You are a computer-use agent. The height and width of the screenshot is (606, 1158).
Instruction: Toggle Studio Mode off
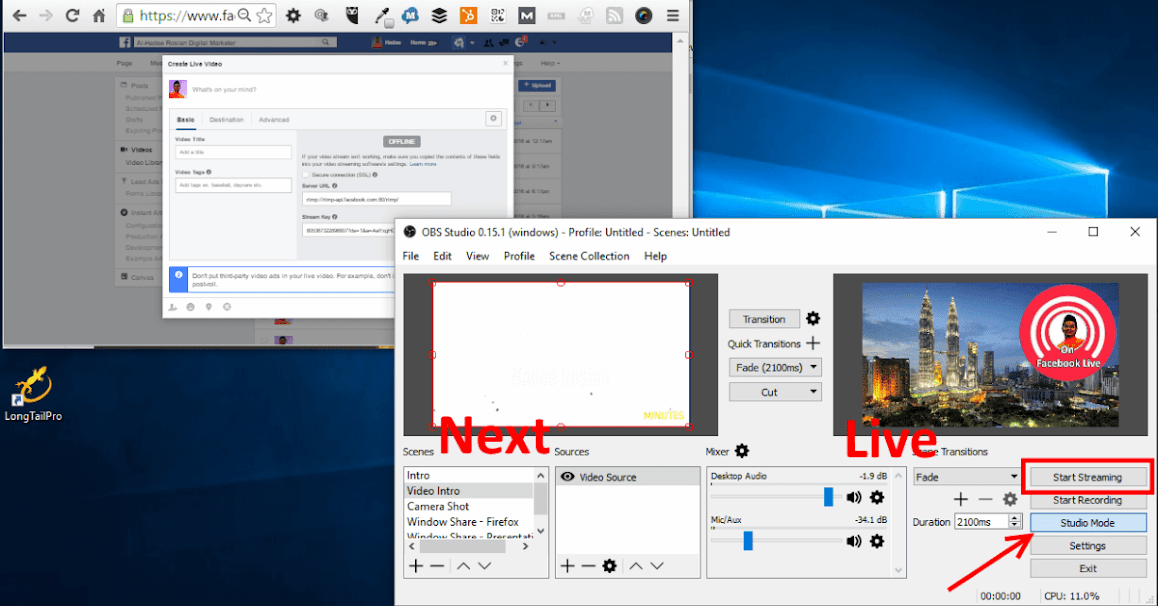(1088, 523)
